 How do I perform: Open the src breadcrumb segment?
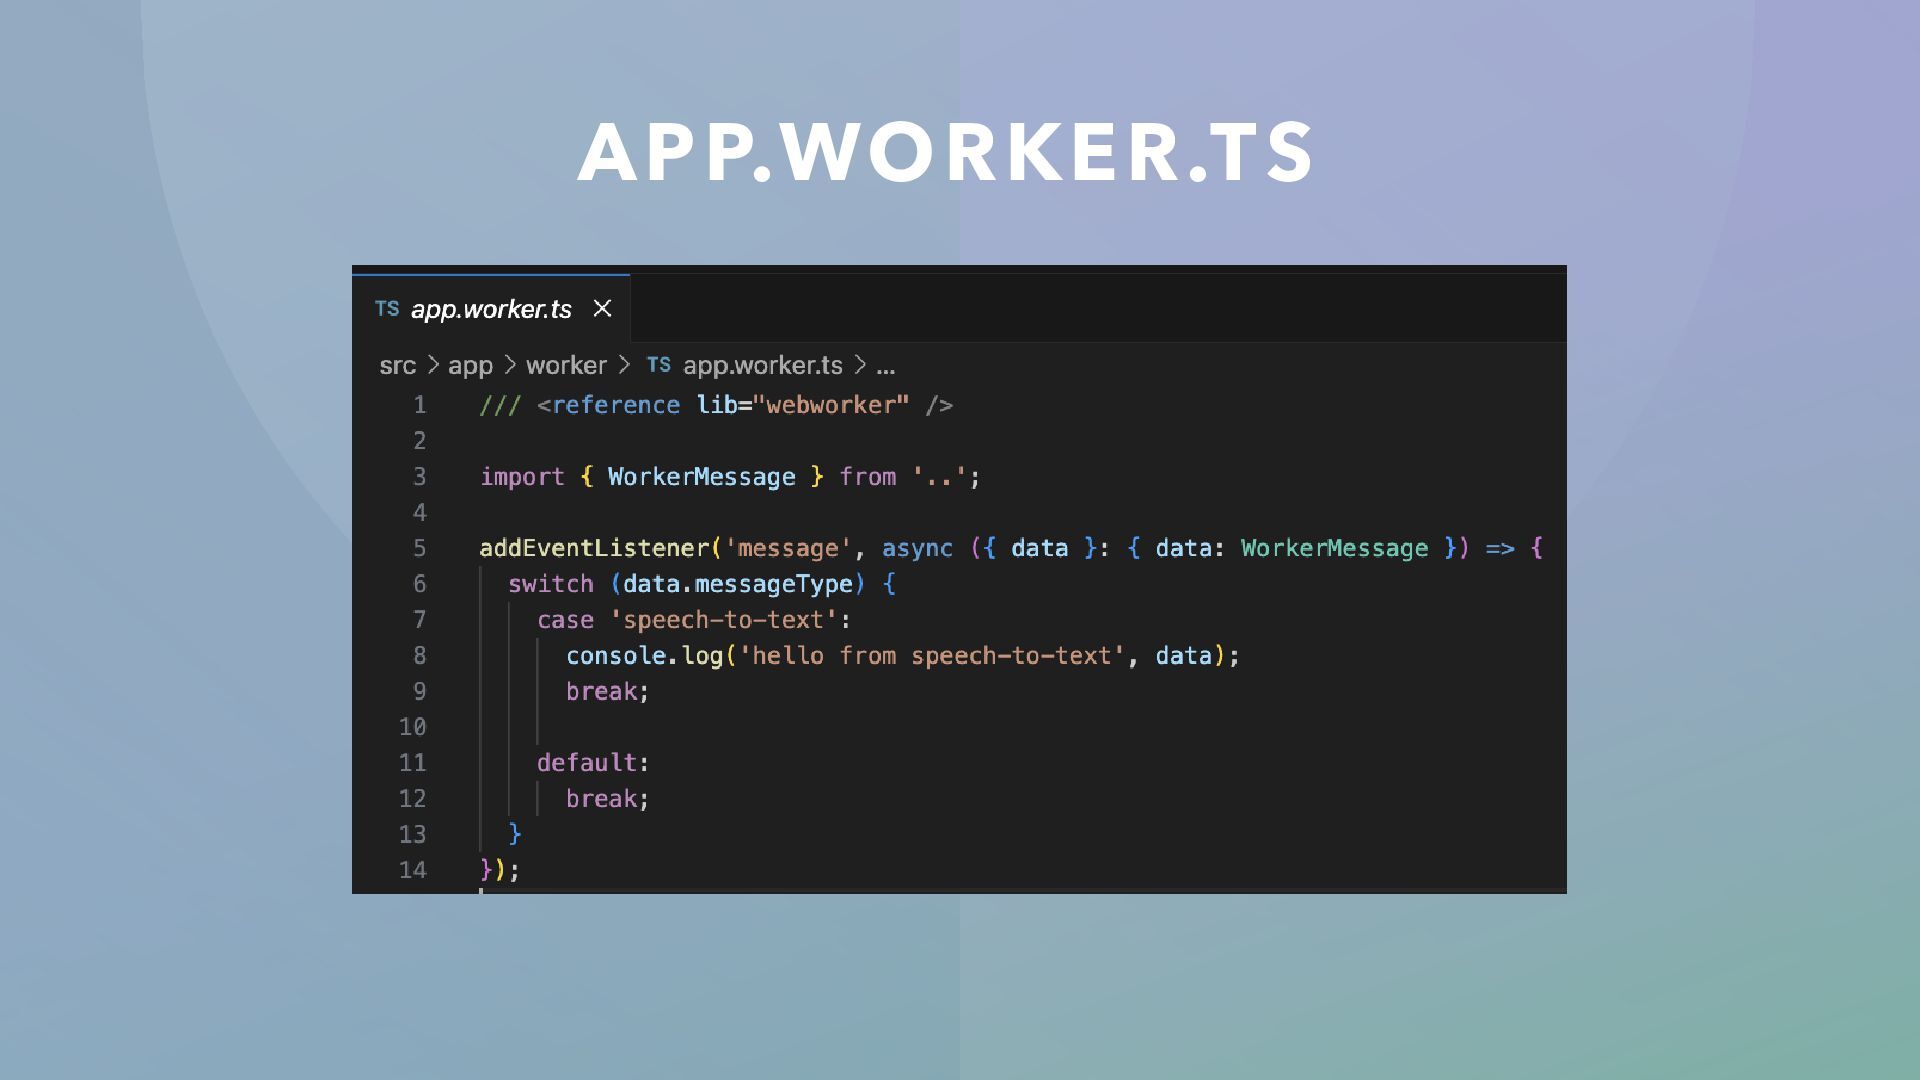click(397, 366)
